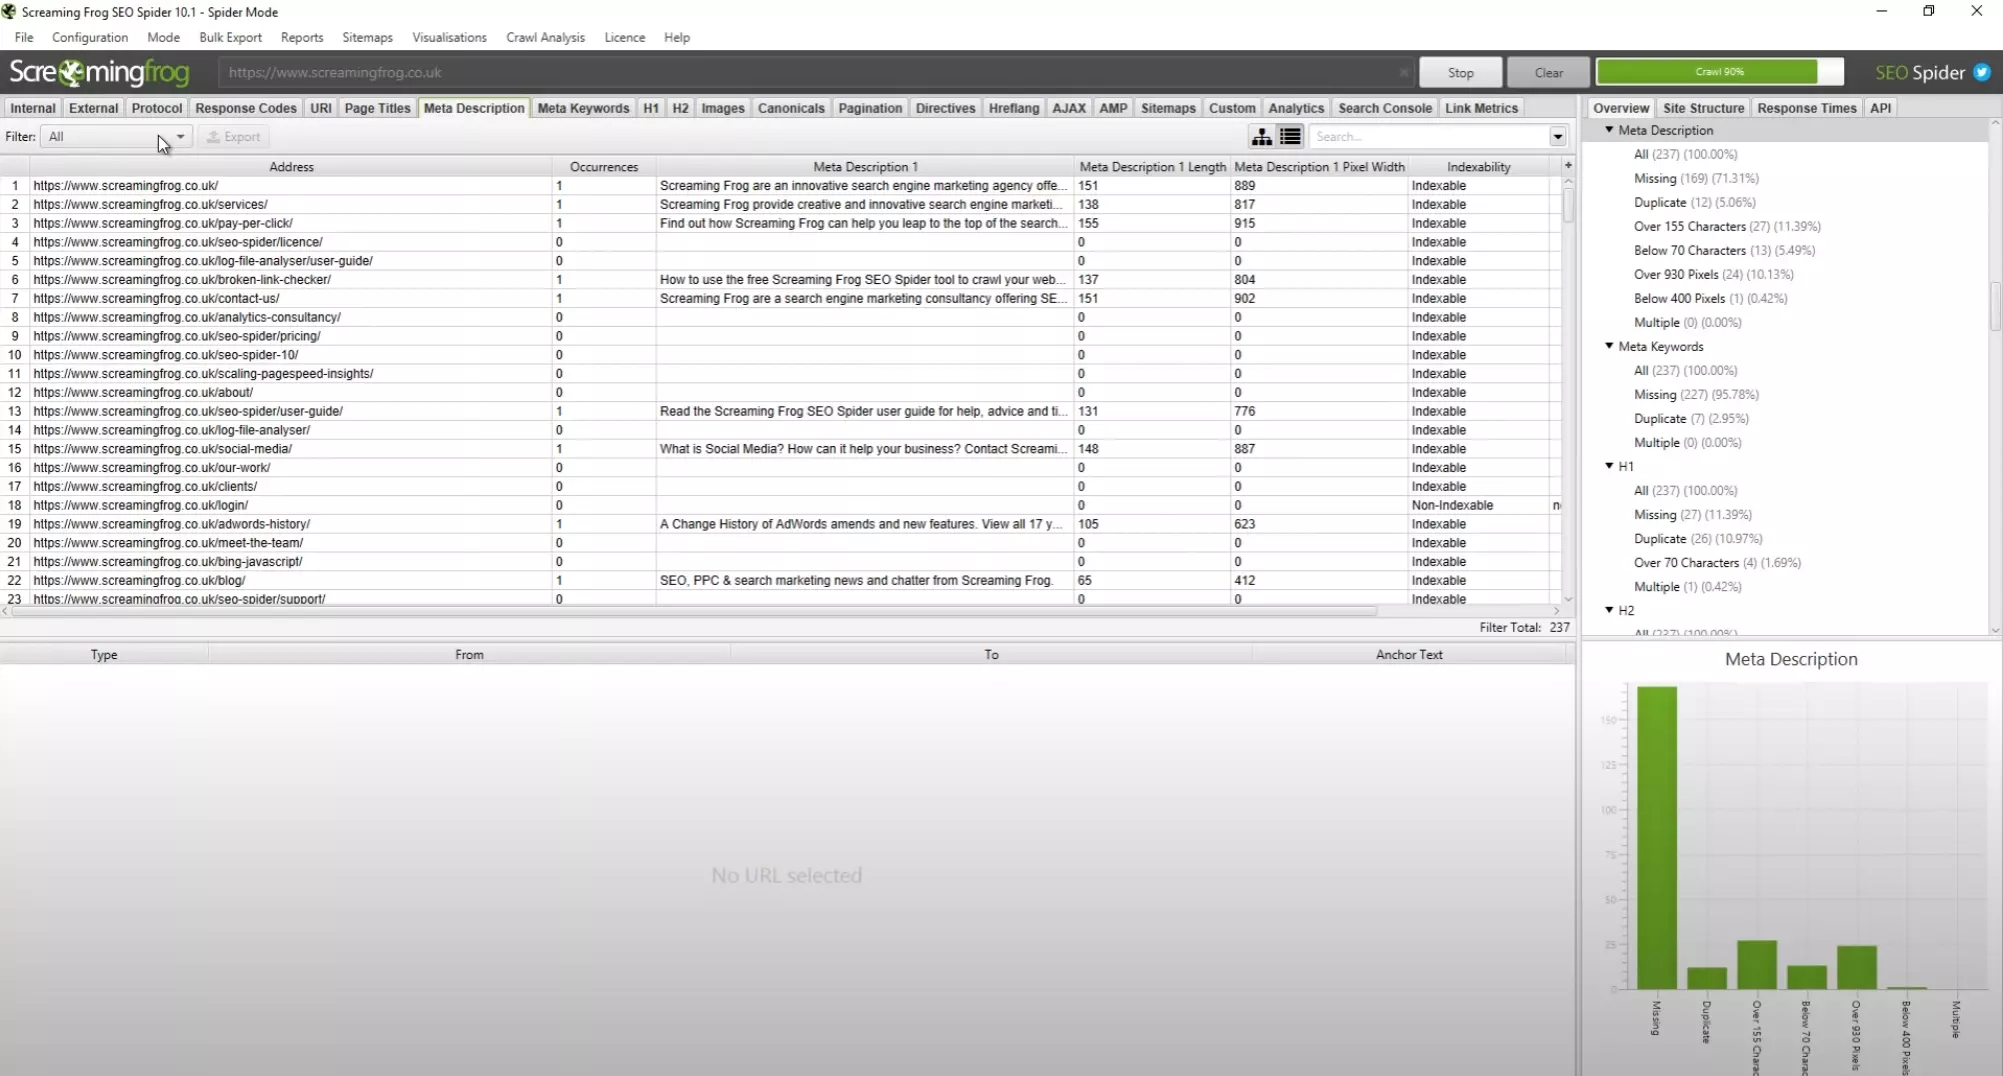Sort by the Address column header
This screenshot has width=2003, height=1076.
pyautogui.click(x=291, y=166)
